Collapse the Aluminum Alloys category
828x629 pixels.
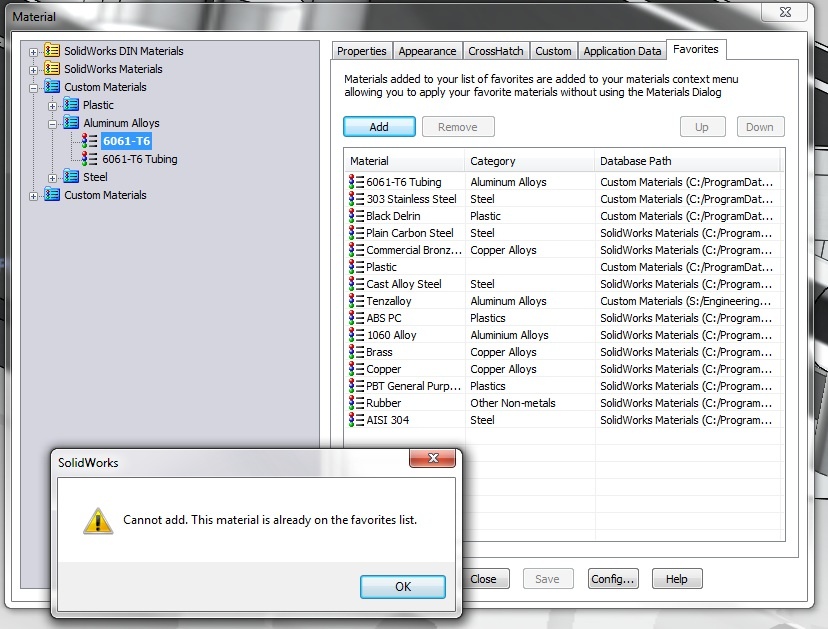[52, 124]
